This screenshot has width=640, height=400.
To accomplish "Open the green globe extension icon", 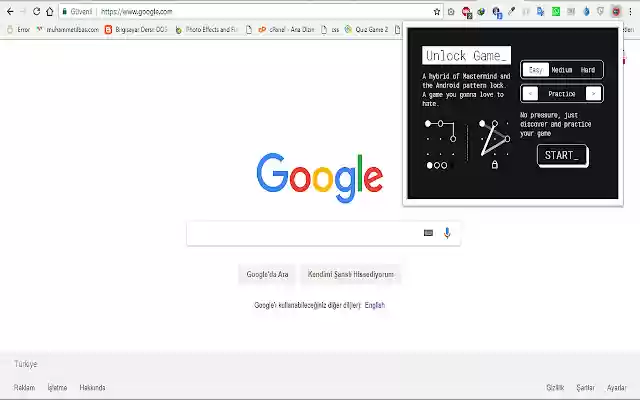I will (x=481, y=12).
